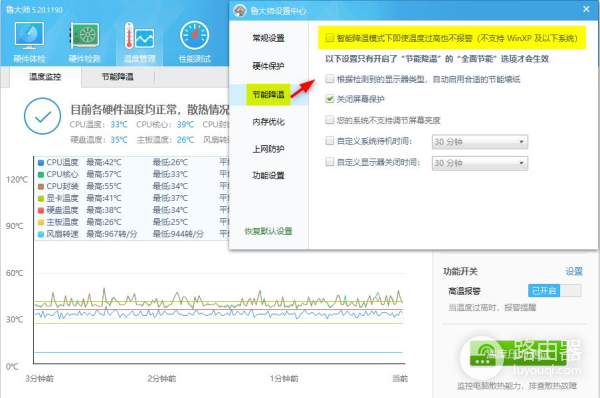Select 硬件保护 in settings sidebar
Image resolution: width=600 pixels, height=398 pixels.
click(x=268, y=66)
